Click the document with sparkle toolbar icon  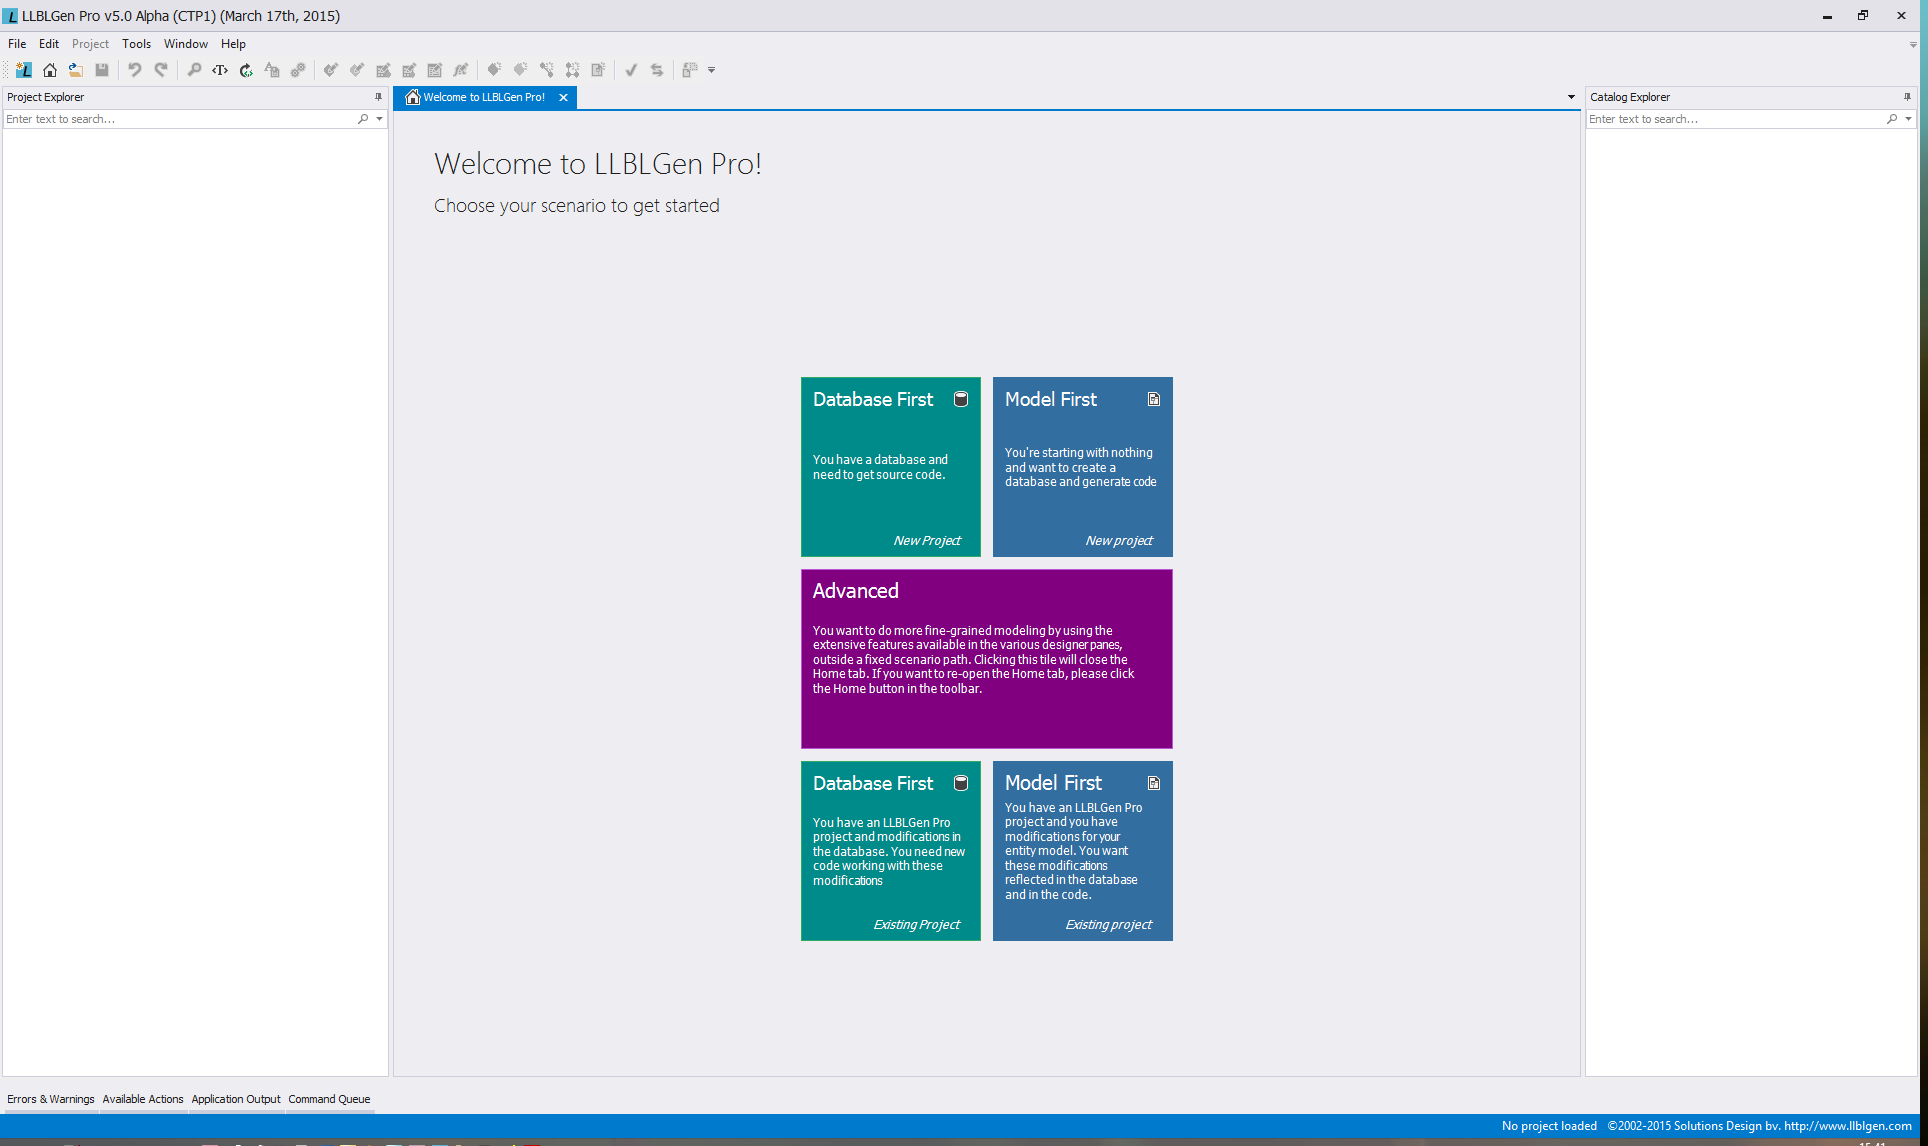[x=598, y=70]
